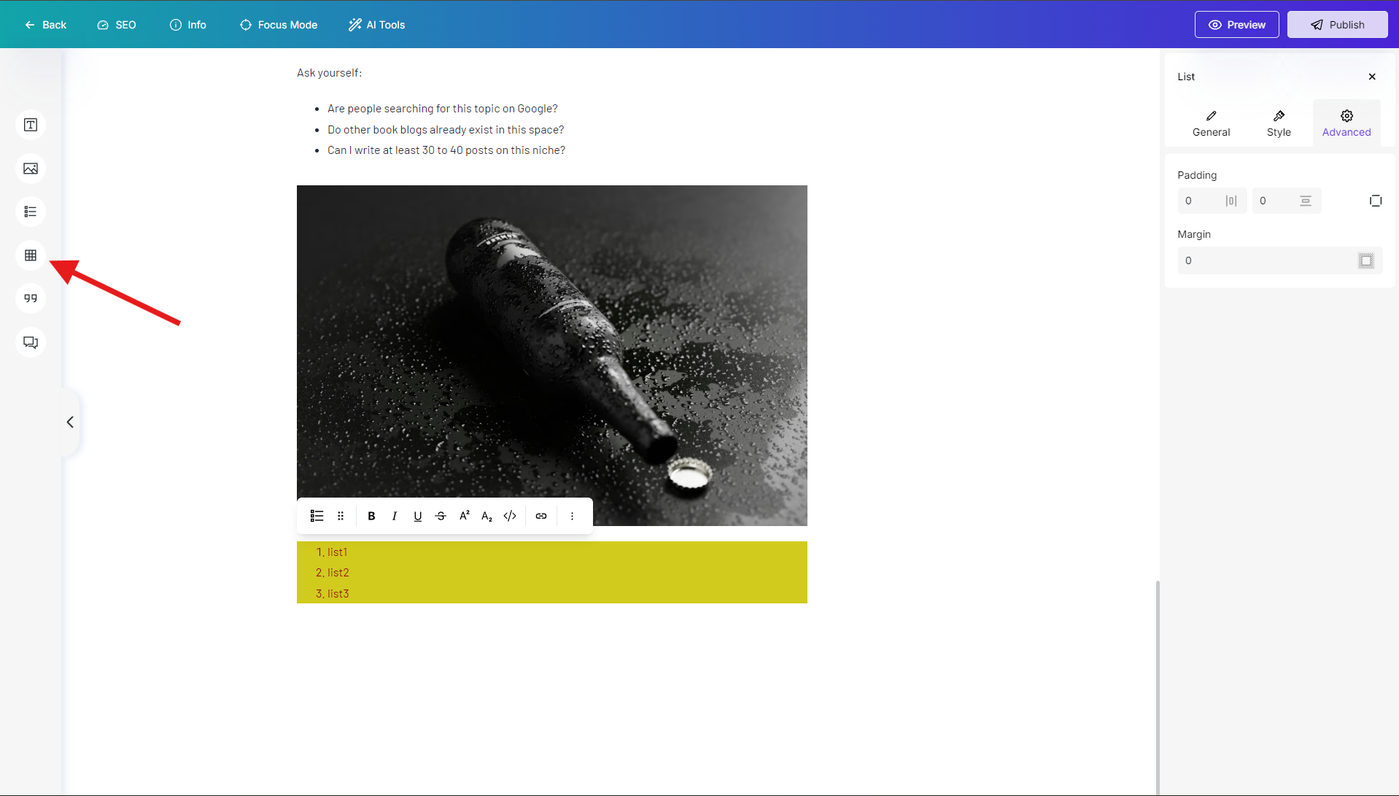The image size is (1399, 796).
Task: Add a list block from sidebar
Action: (x=31, y=212)
